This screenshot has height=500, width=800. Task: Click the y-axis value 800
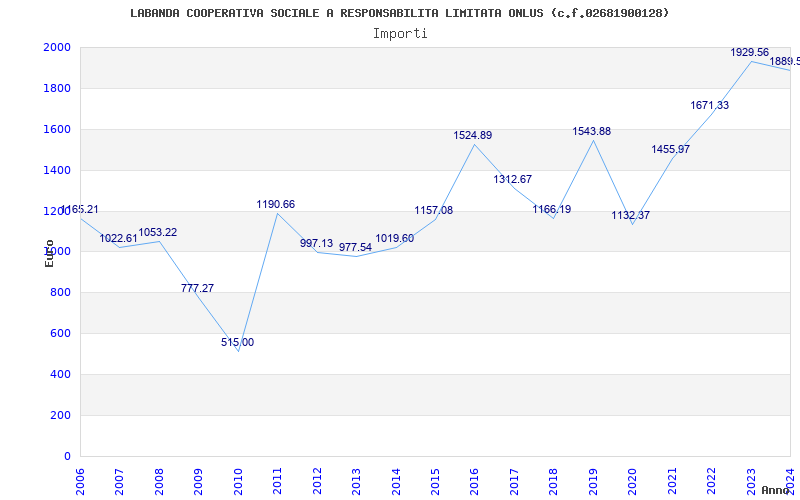point(61,292)
